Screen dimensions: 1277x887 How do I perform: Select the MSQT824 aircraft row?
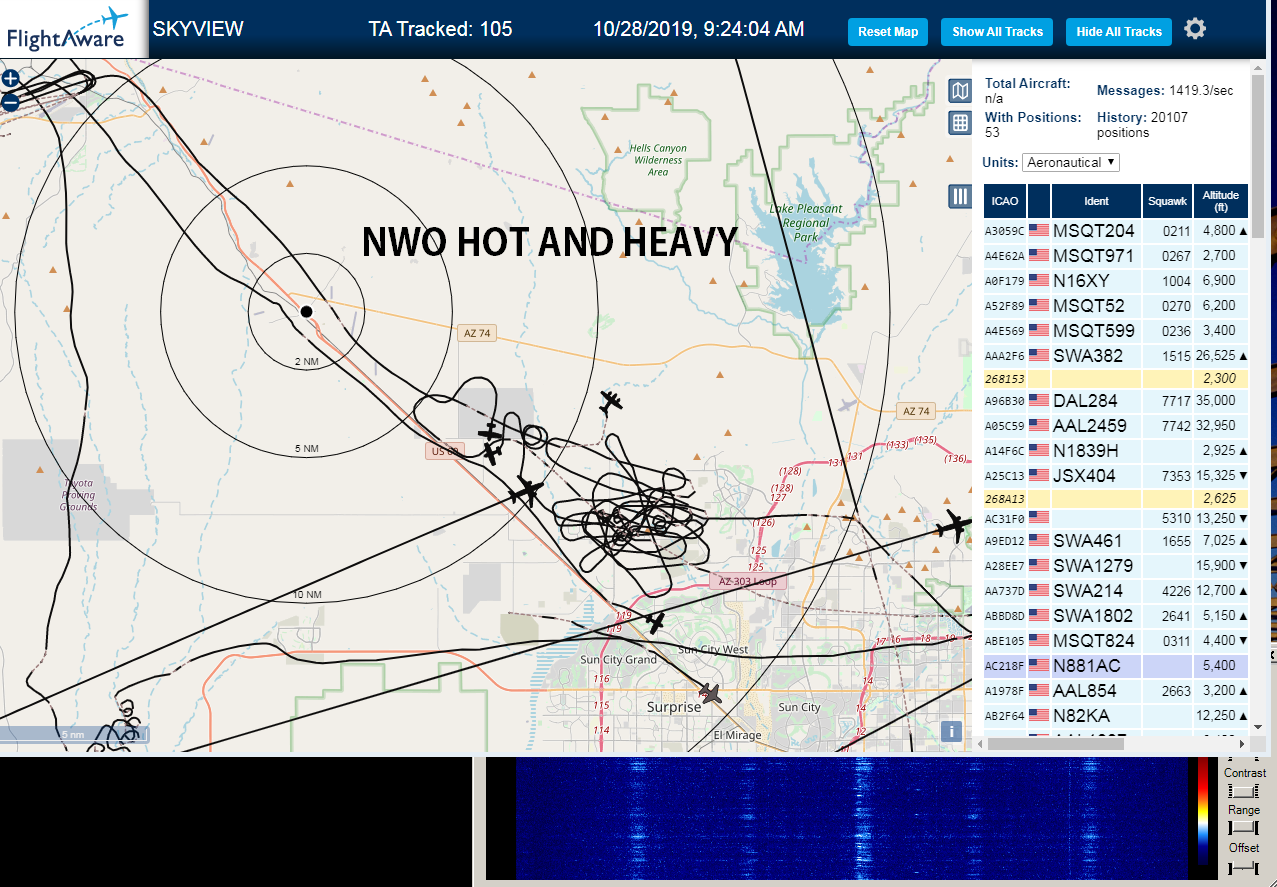tap(1116, 641)
